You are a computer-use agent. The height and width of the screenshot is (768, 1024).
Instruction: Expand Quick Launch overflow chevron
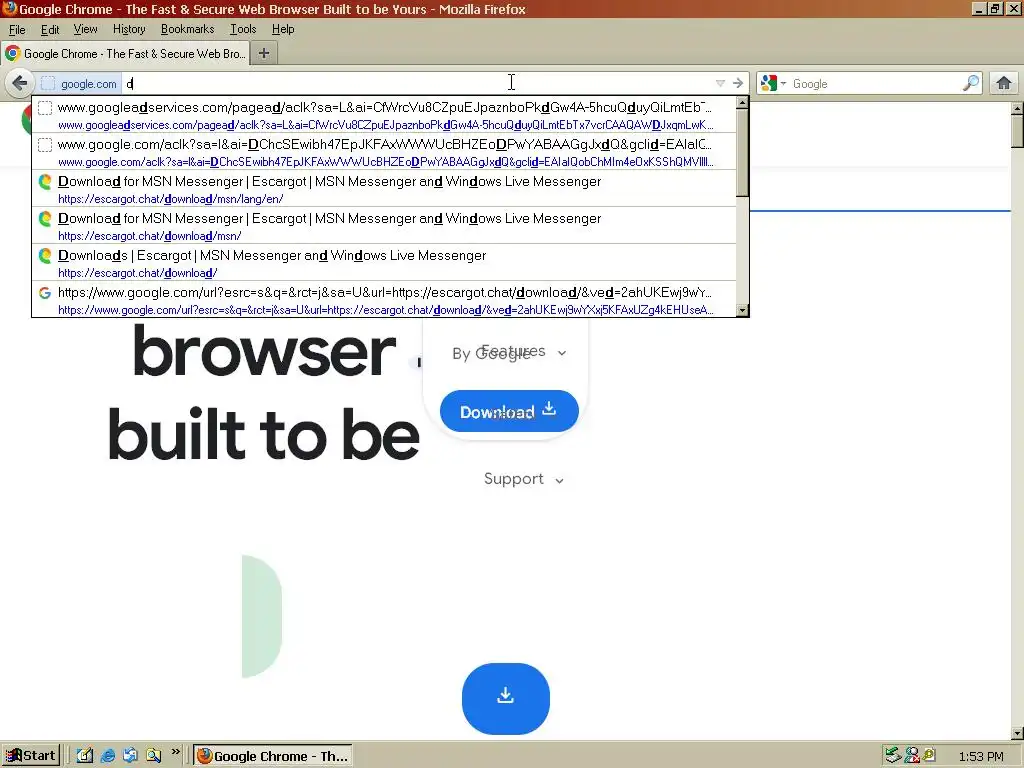[x=176, y=753]
